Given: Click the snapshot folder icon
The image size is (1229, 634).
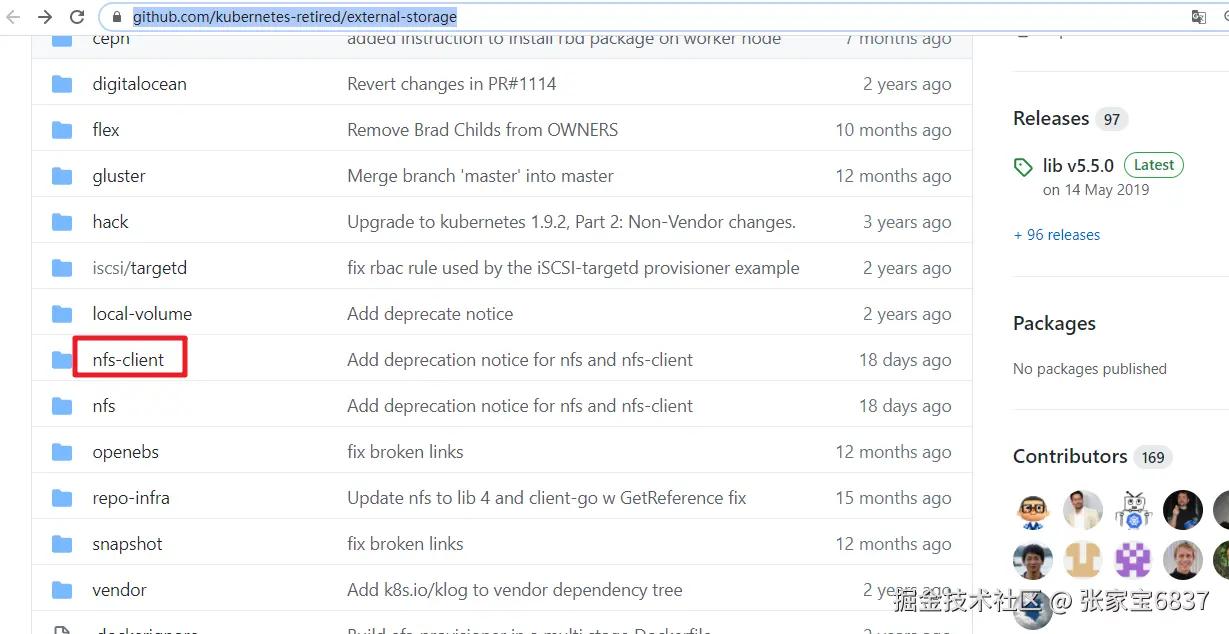Looking at the screenshot, I should 62,544.
